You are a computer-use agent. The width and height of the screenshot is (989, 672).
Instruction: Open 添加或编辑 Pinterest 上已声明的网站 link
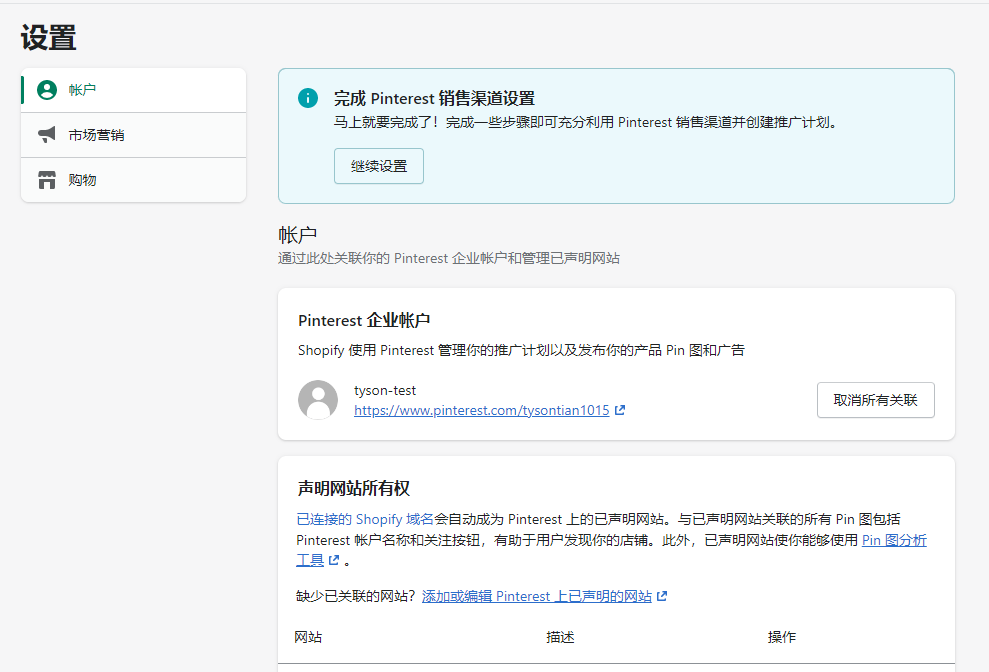(536, 596)
